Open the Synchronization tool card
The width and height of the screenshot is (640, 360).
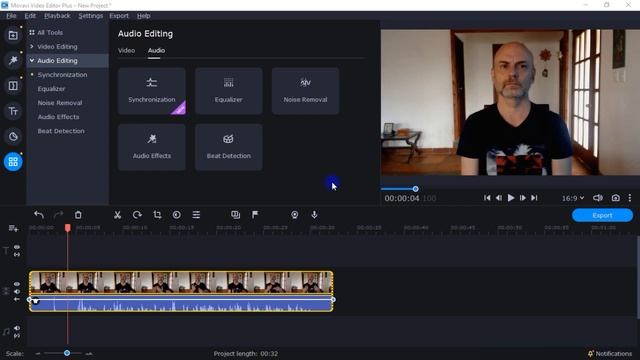point(152,91)
